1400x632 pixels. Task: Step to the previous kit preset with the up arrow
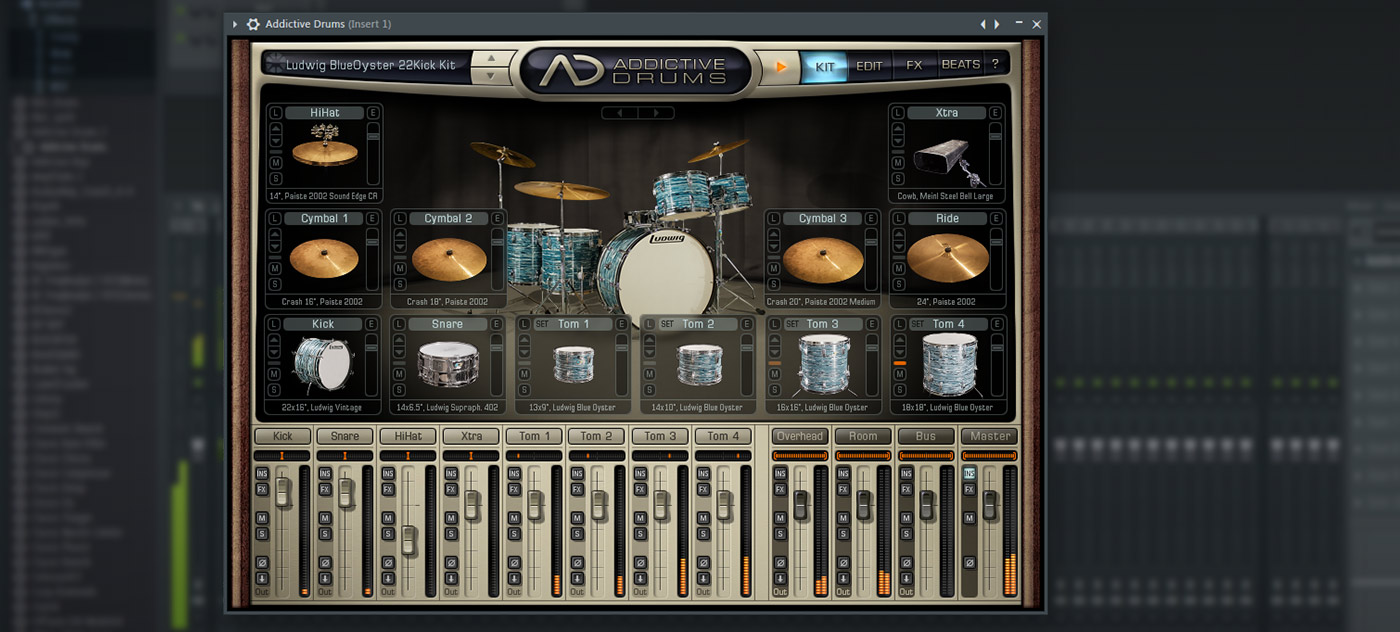click(490, 57)
